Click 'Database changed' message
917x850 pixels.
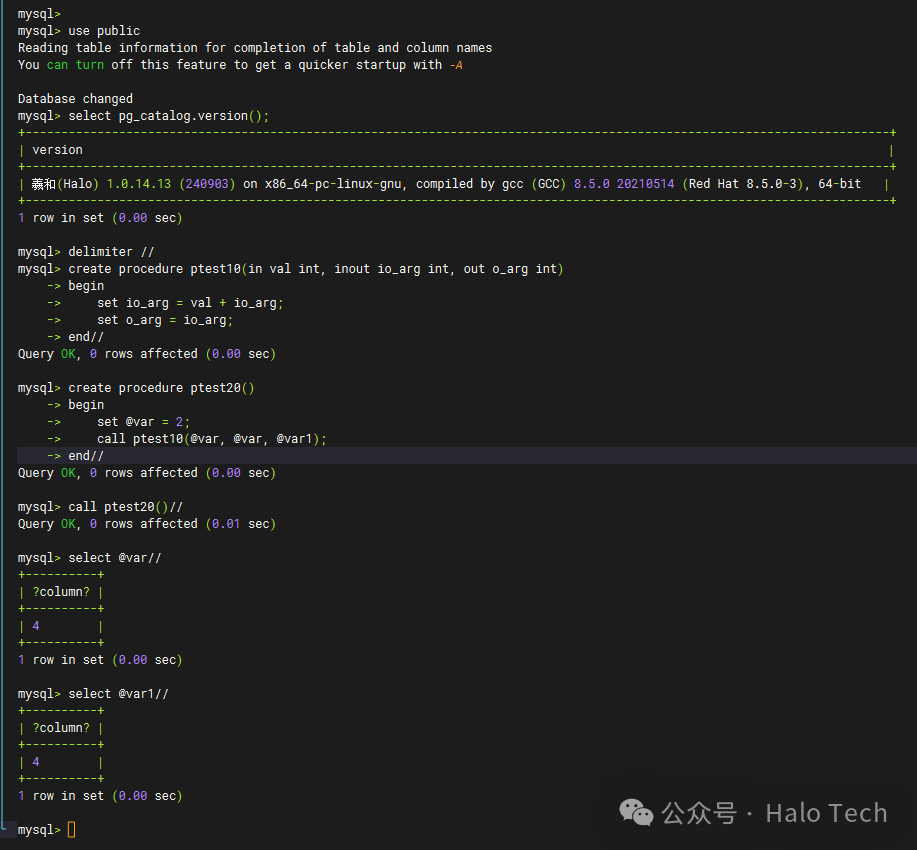75,99
